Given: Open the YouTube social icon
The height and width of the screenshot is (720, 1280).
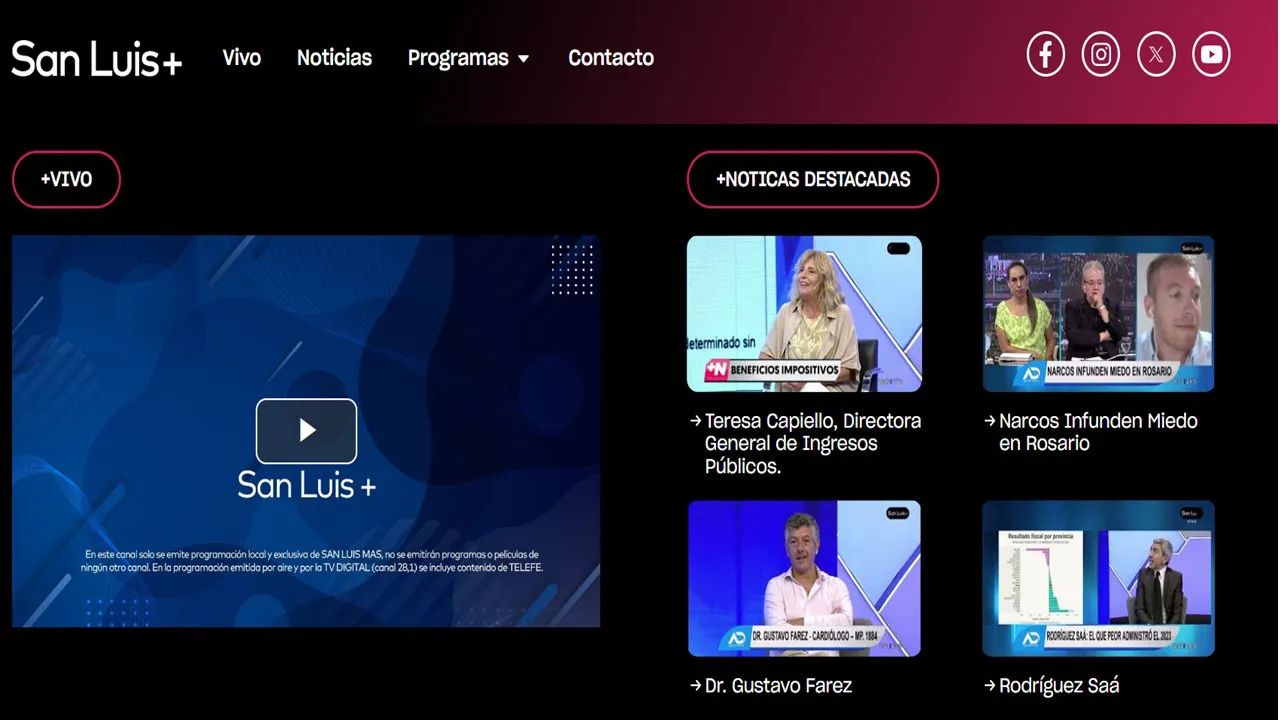Looking at the screenshot, I should [x=1211, y=54].
